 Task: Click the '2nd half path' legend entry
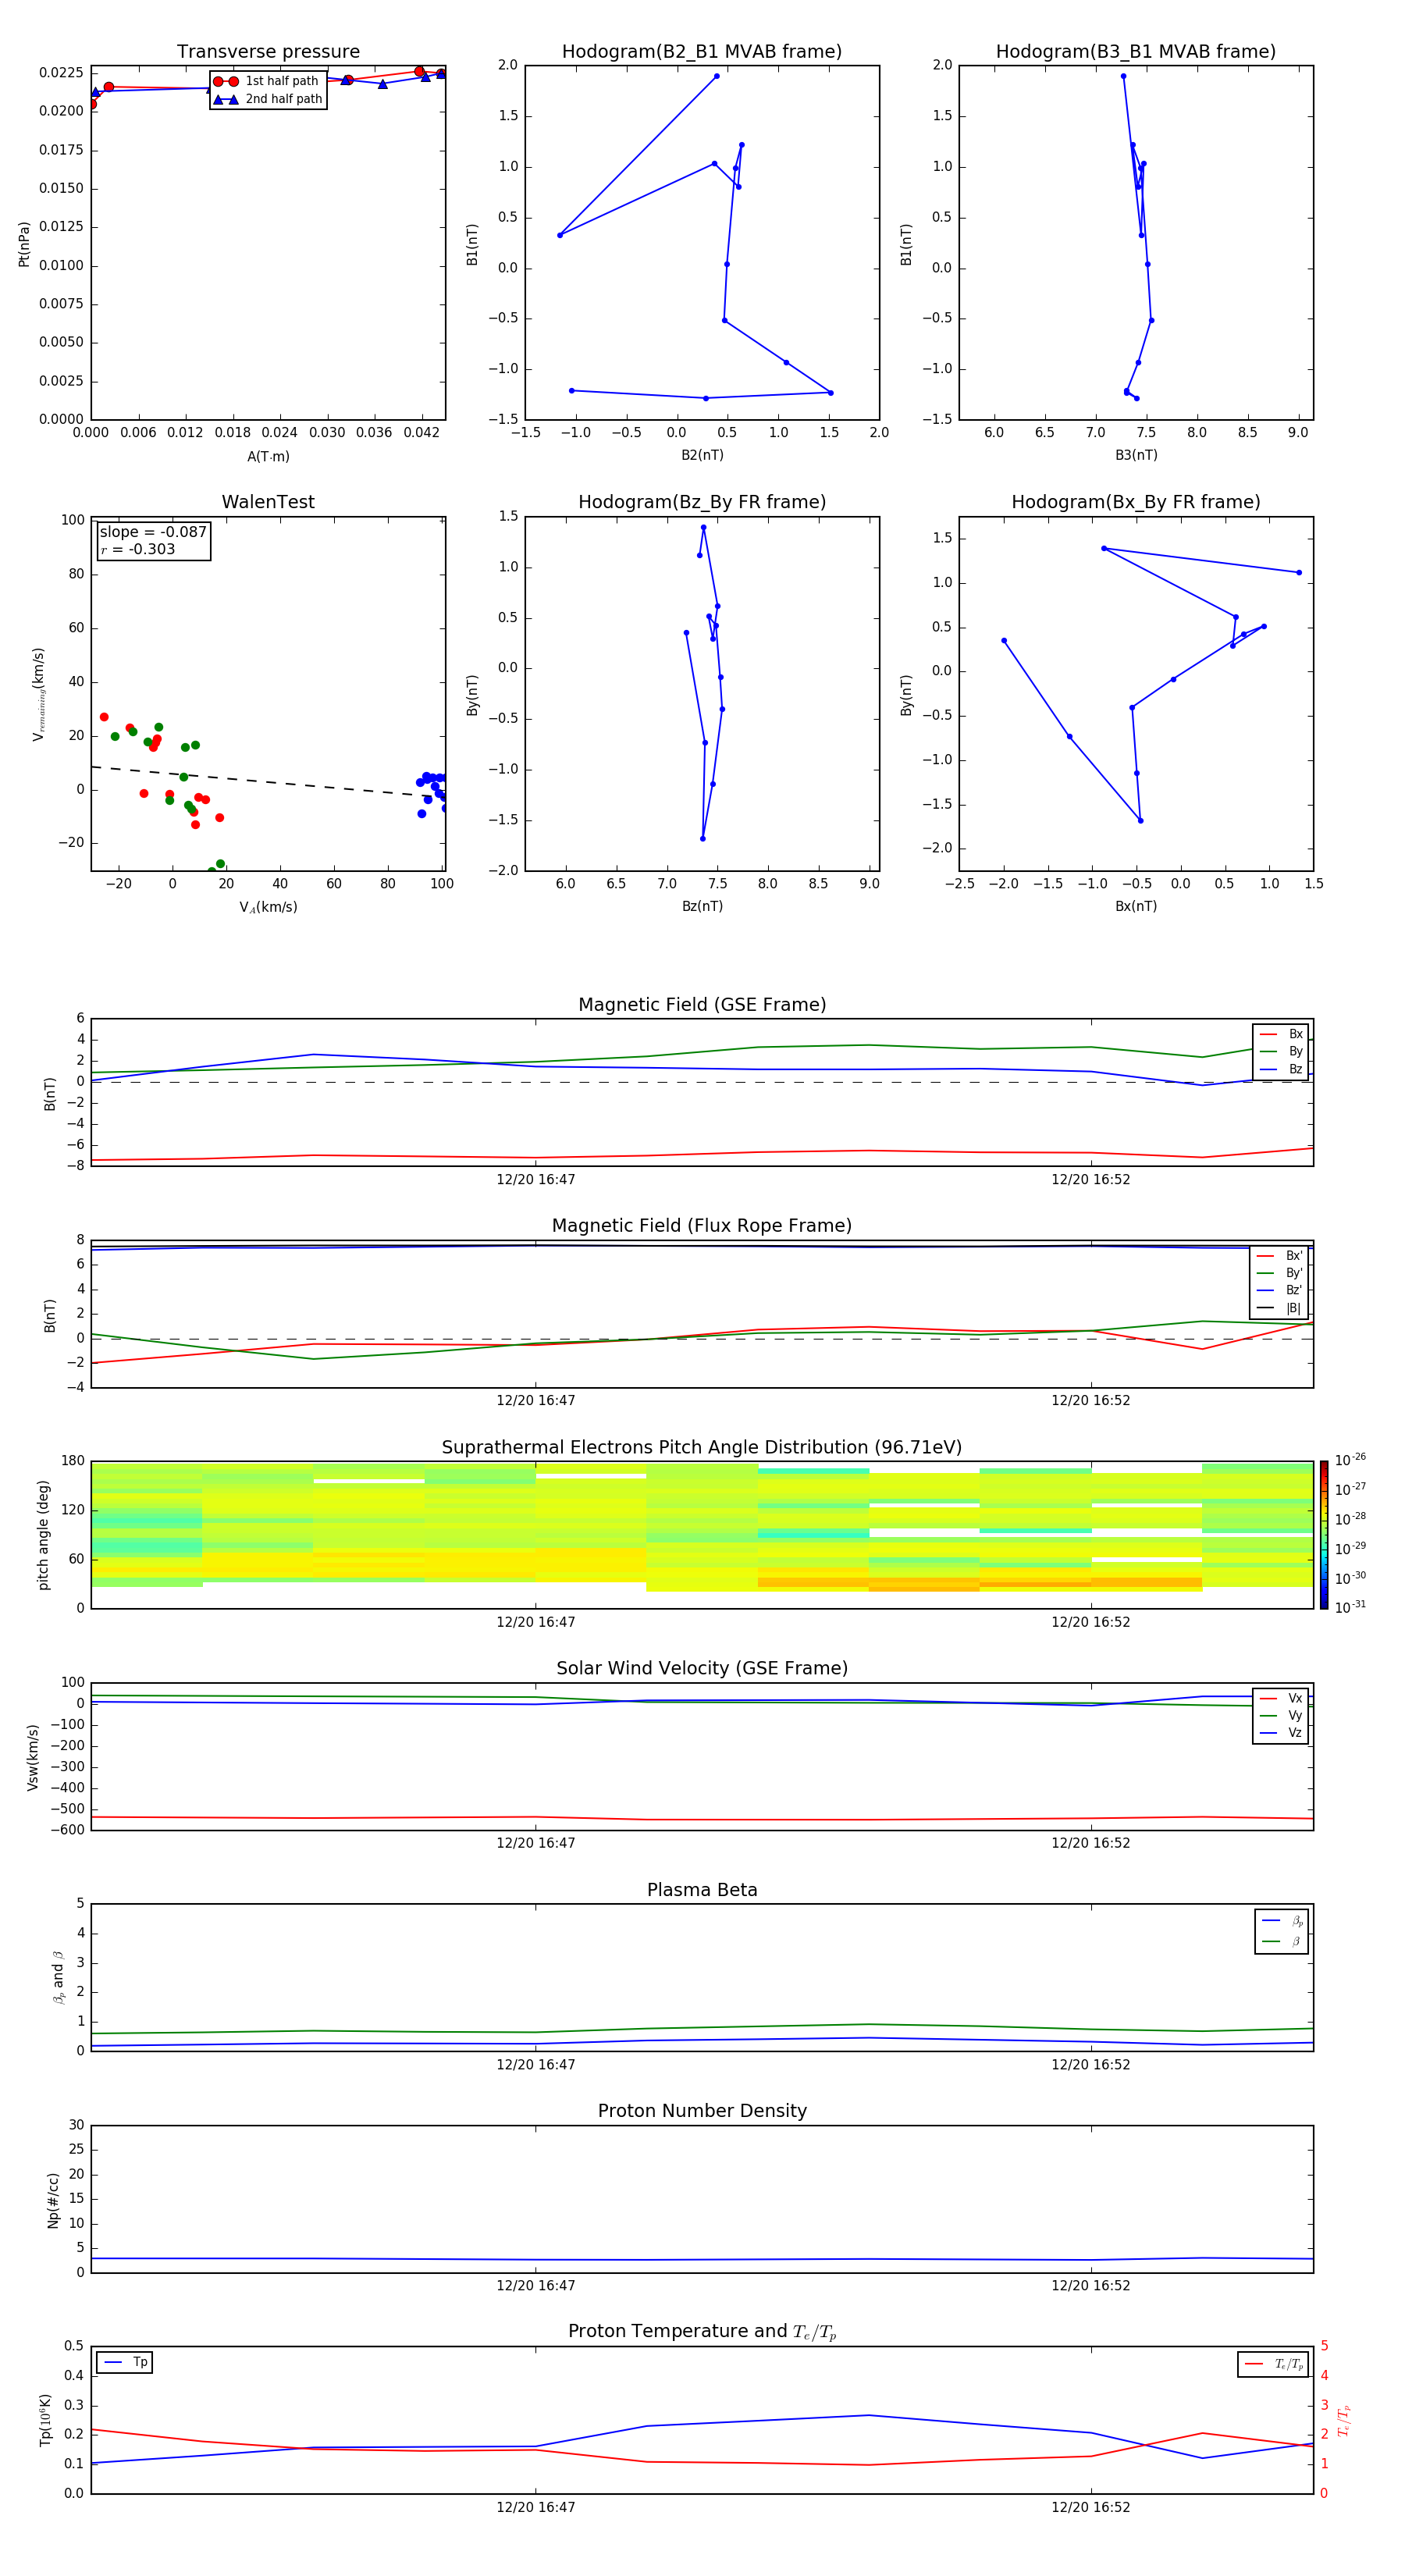[269, 99]
